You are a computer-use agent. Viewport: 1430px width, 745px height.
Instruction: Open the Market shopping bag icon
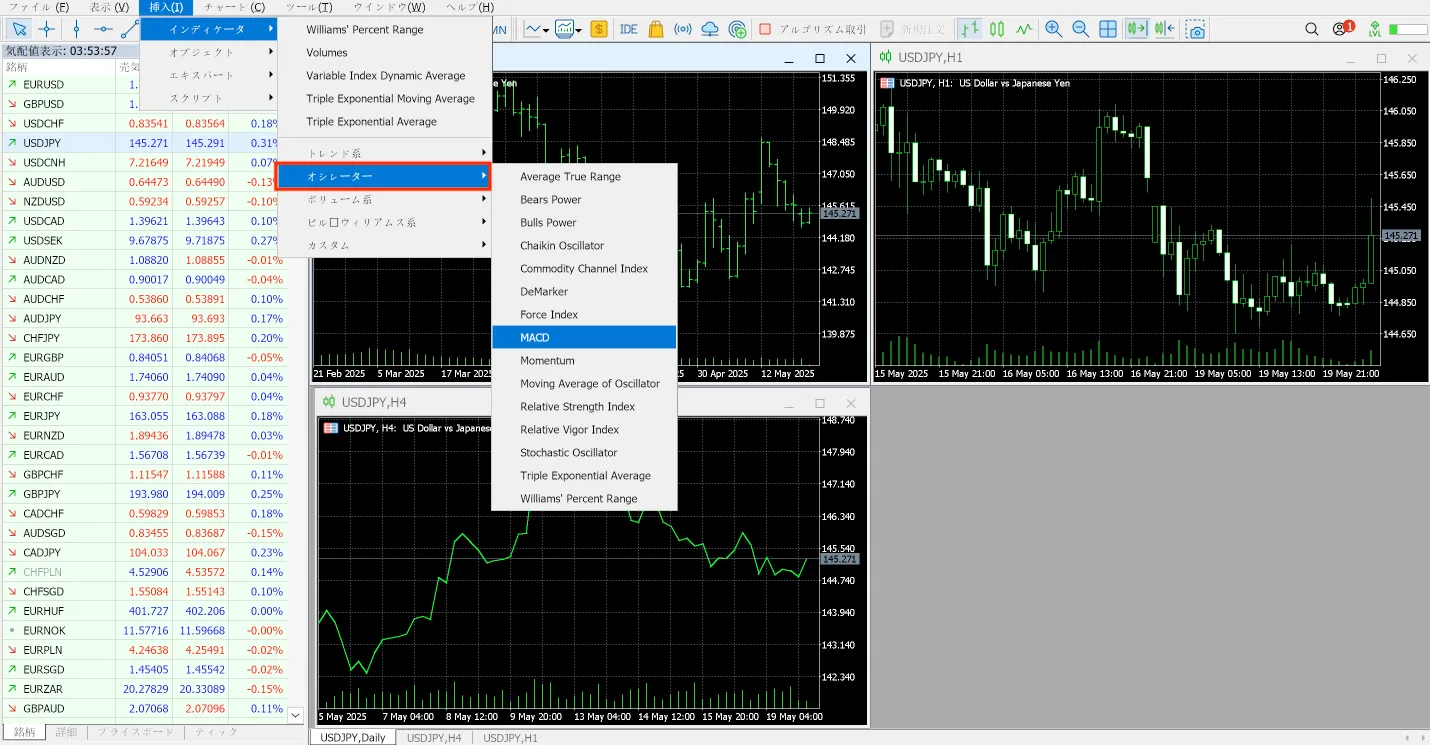pyautogui.click(x=655, y=29)
